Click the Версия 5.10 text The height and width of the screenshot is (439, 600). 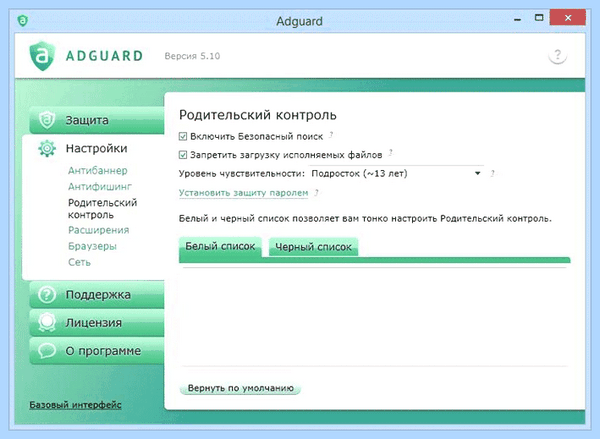[x=192, y=56]
